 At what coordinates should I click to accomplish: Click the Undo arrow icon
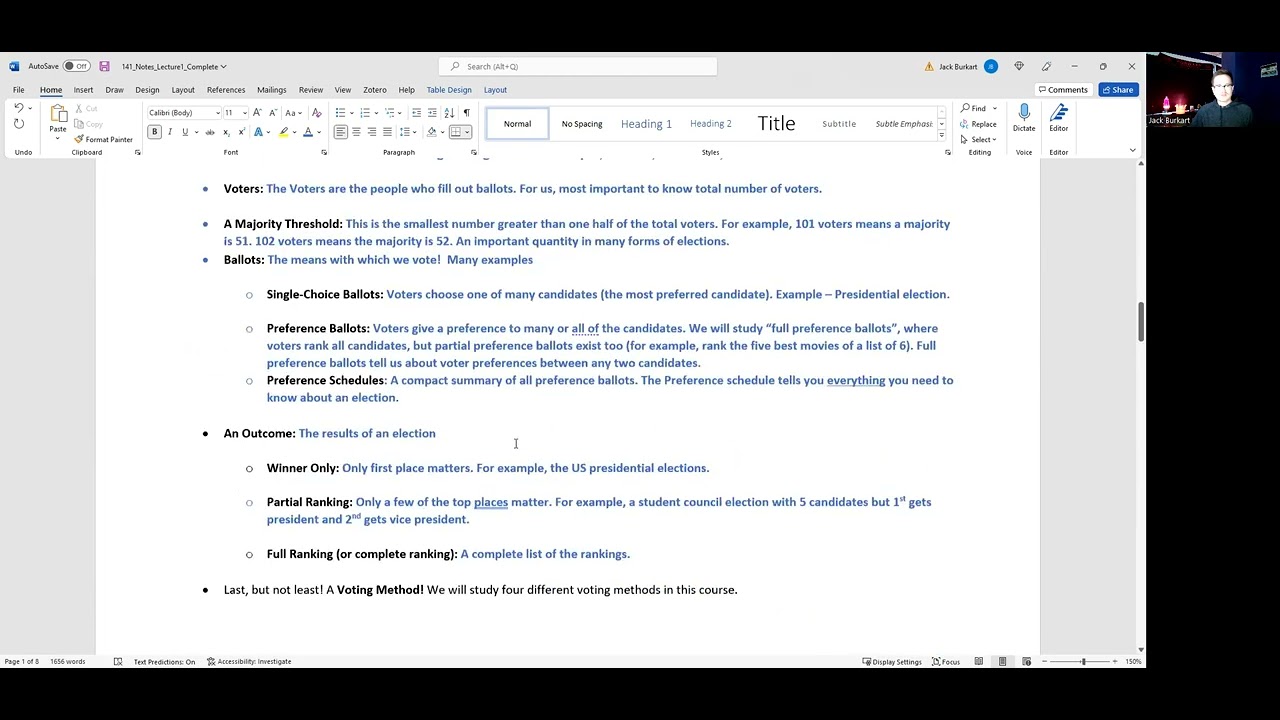click(18, 108)
